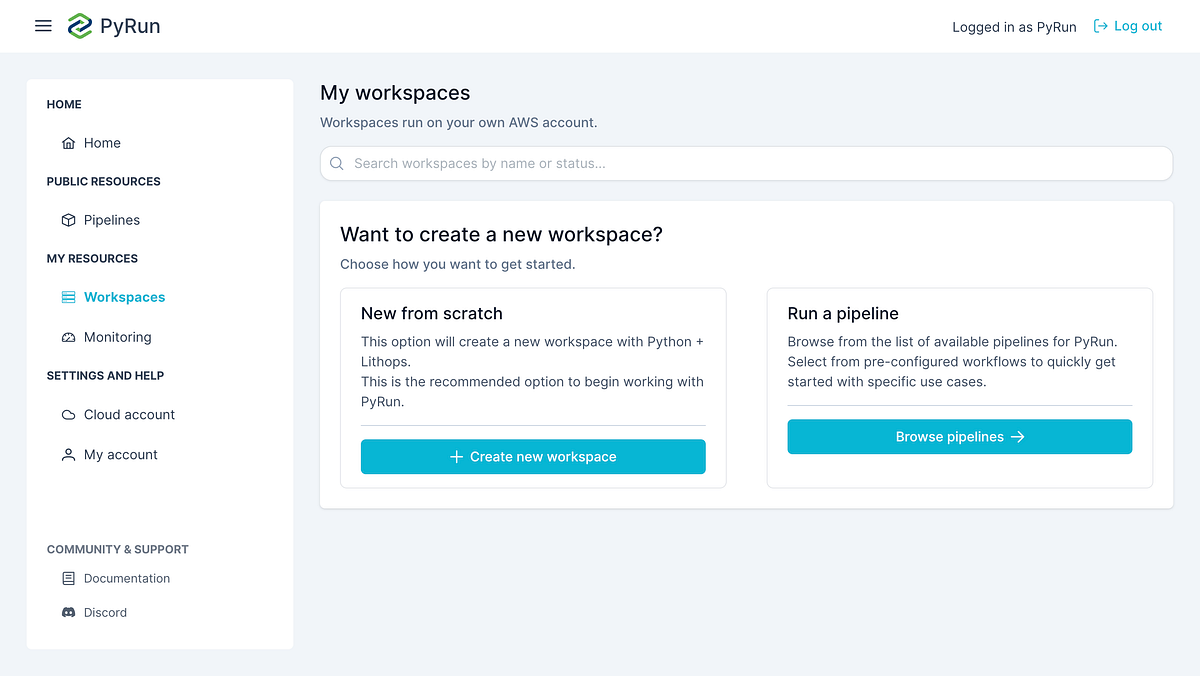Select Pipelines under Public Resources
This screenshot has height=676, width=1200.
(x=112, y=220)
